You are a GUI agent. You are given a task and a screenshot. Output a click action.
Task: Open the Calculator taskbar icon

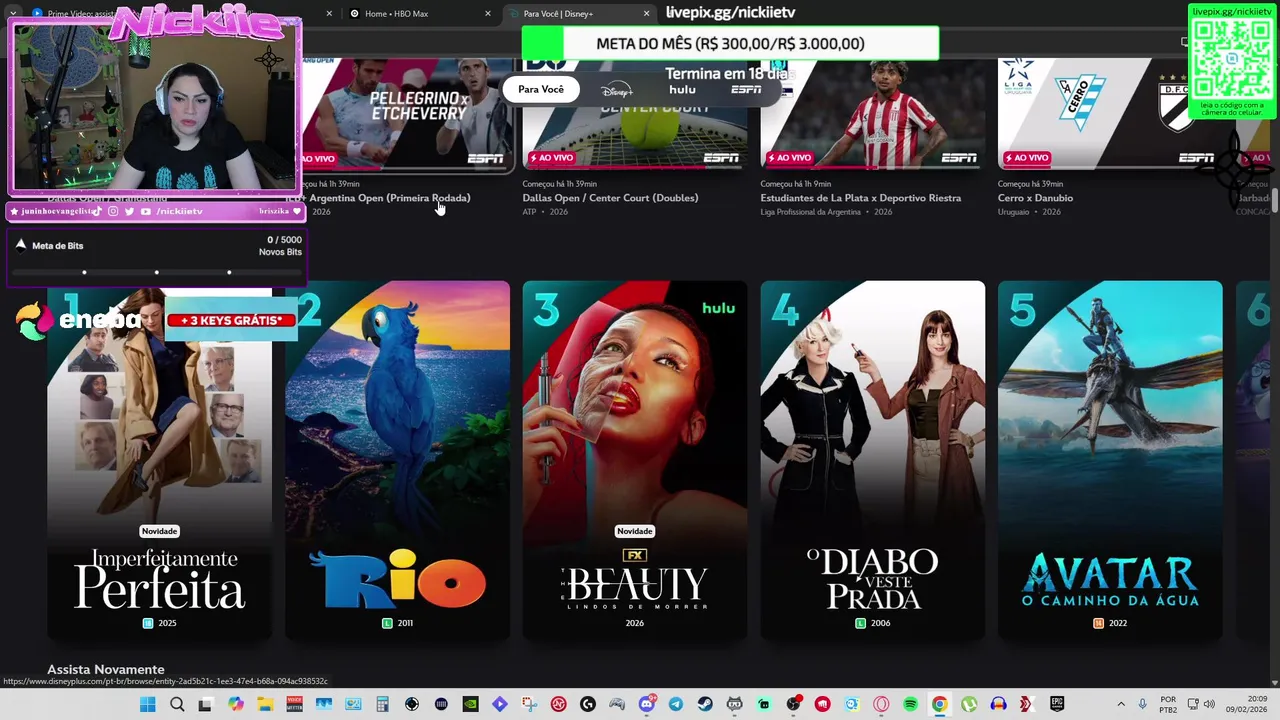pos(382,704)
